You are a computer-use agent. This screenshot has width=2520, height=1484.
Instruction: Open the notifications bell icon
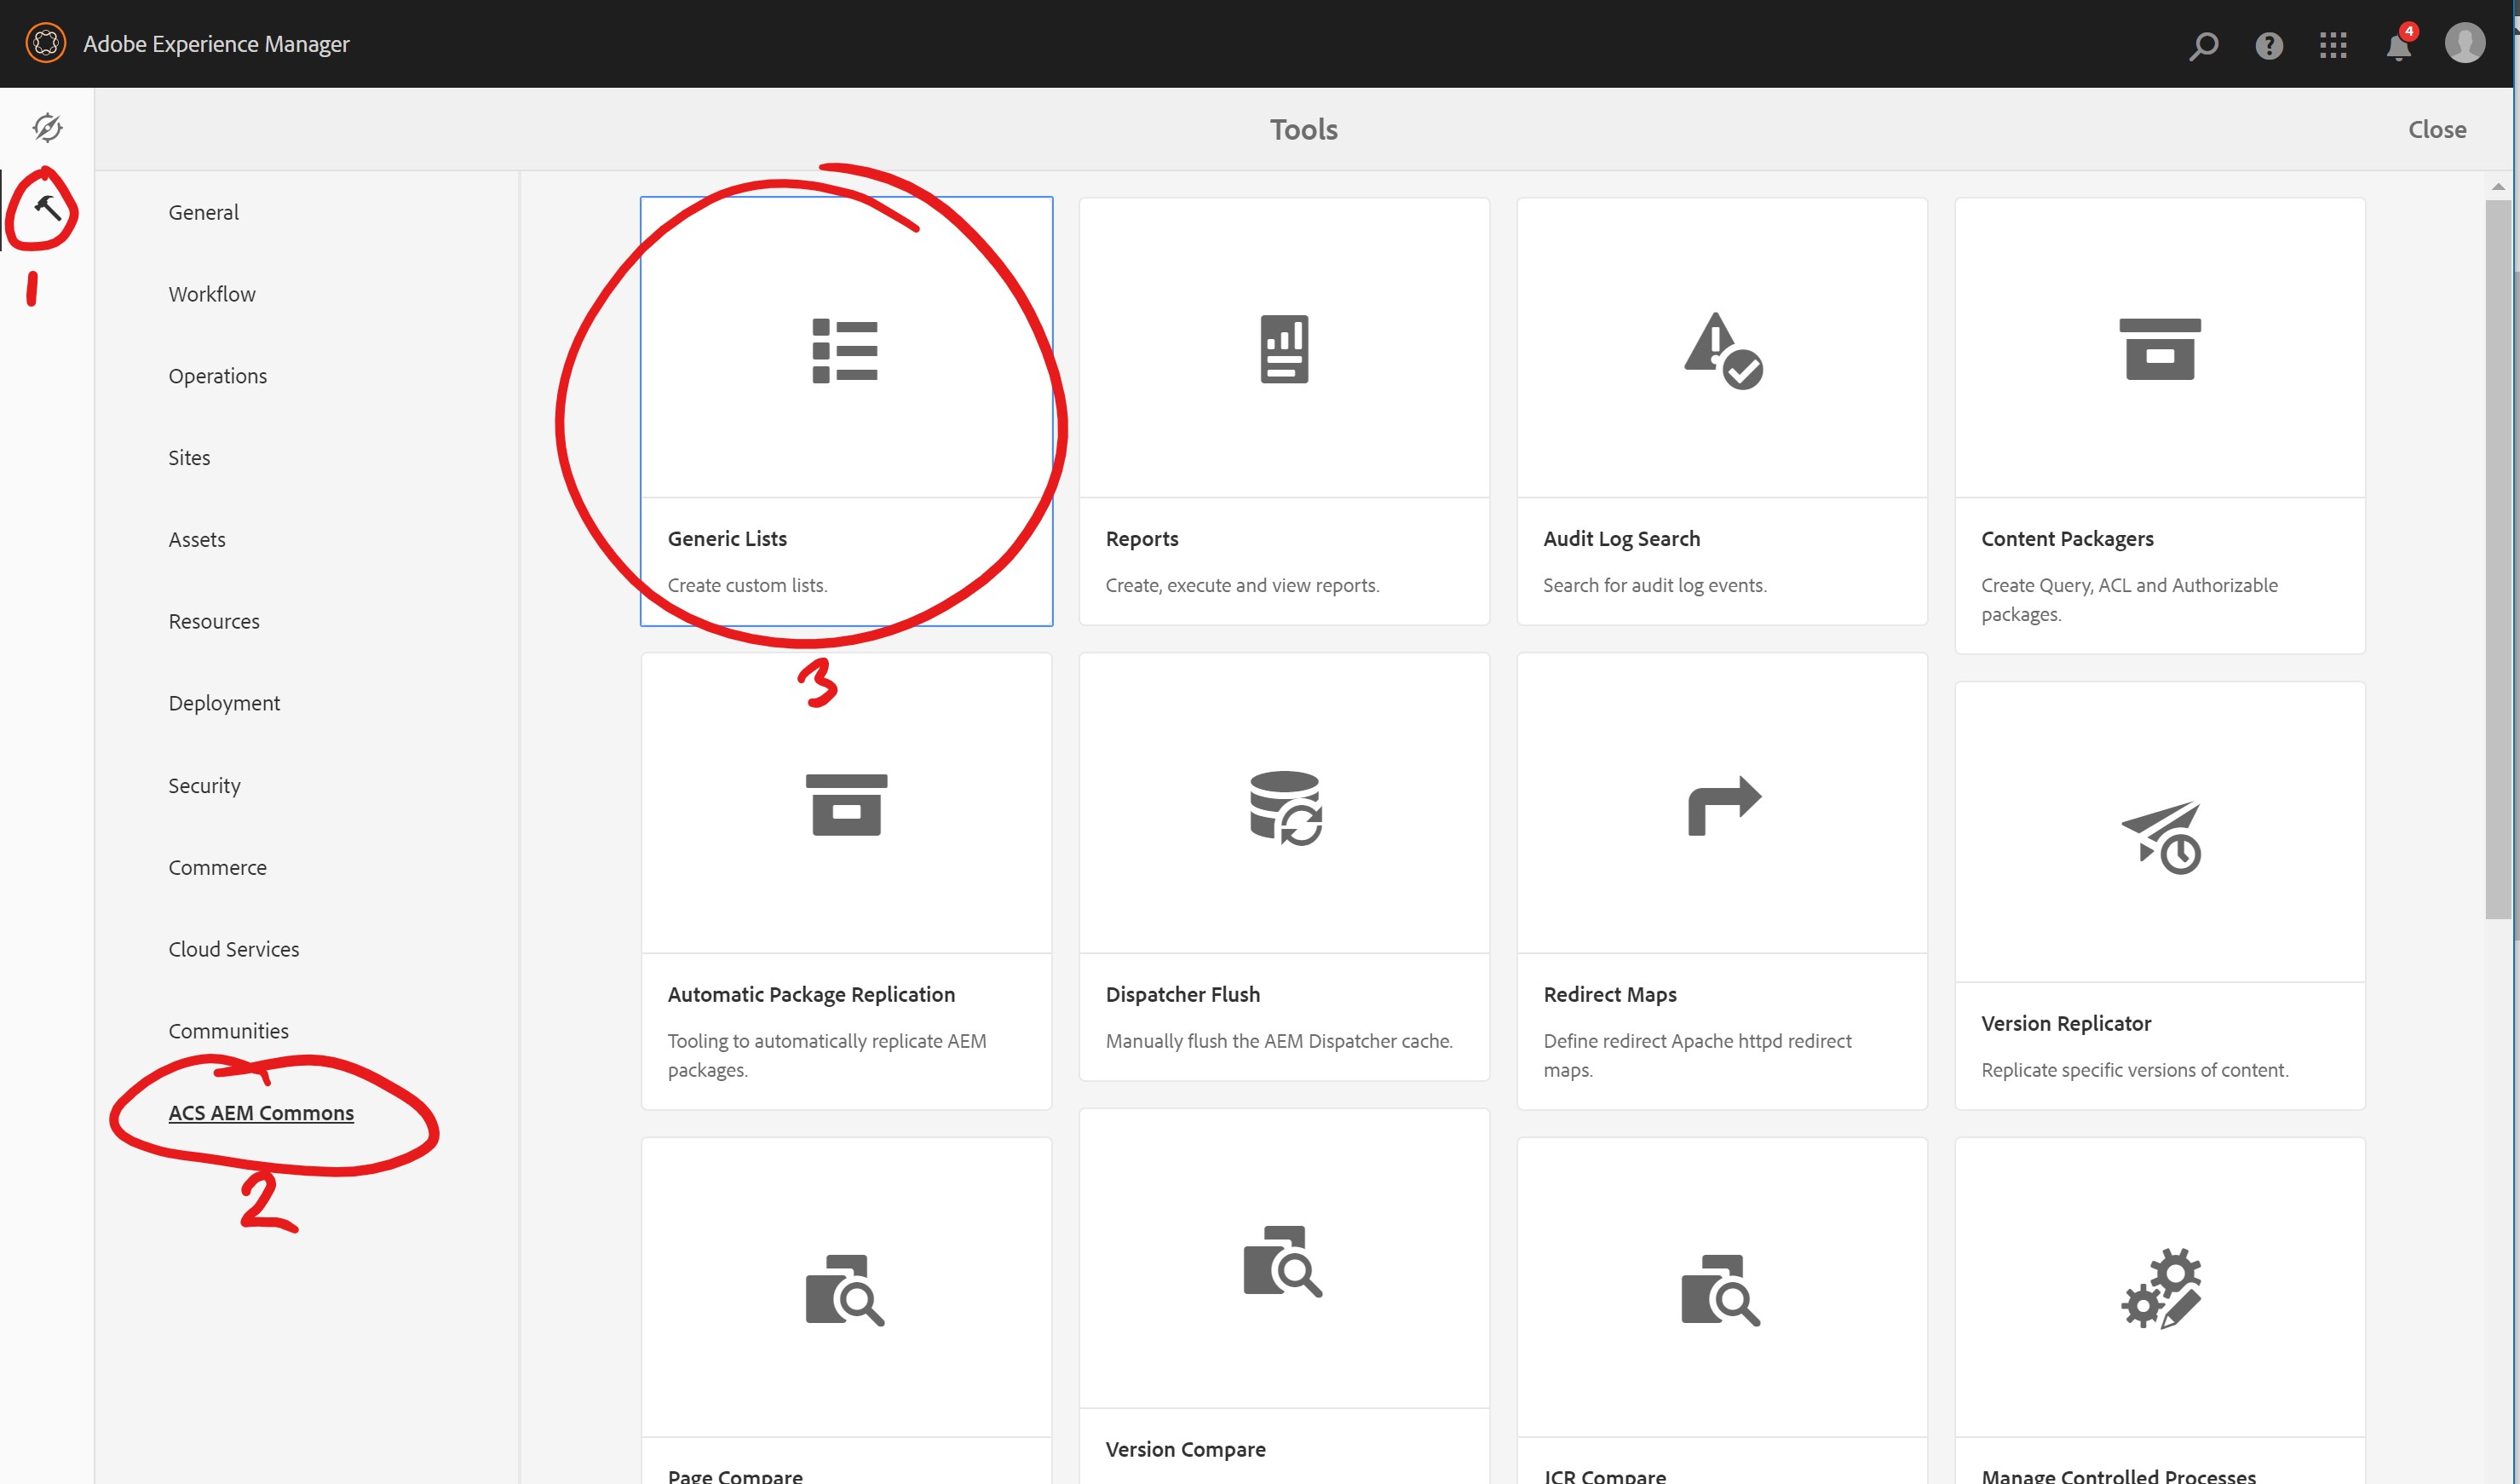tap(2398, 46)
